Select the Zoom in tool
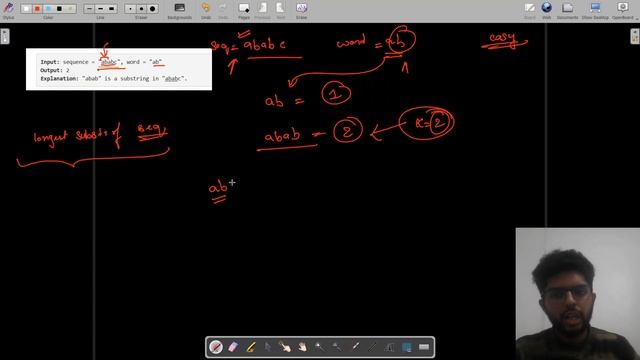640x360 pixels. pyautogui.click(x=320, y=347)
